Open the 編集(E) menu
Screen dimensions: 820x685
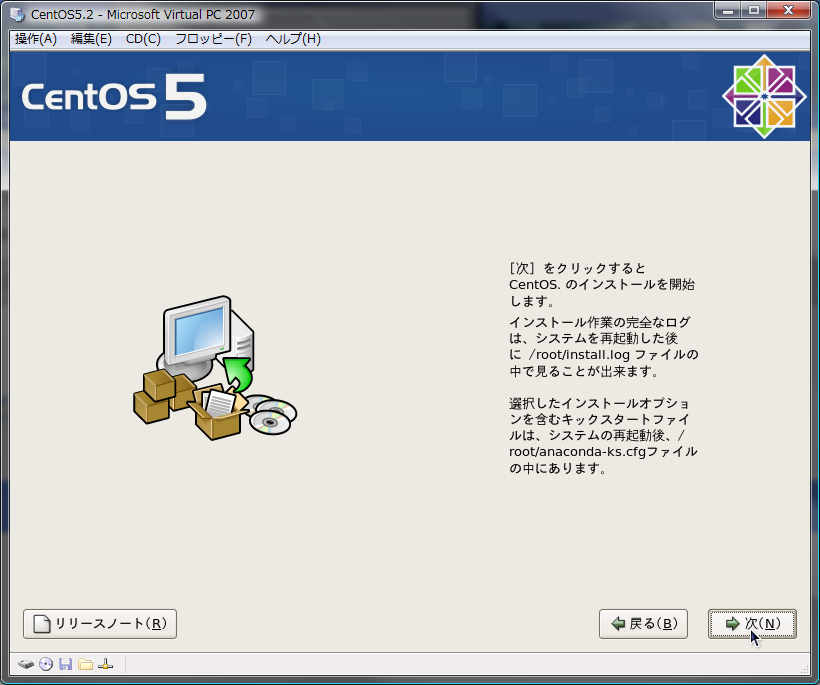[91, 39]
